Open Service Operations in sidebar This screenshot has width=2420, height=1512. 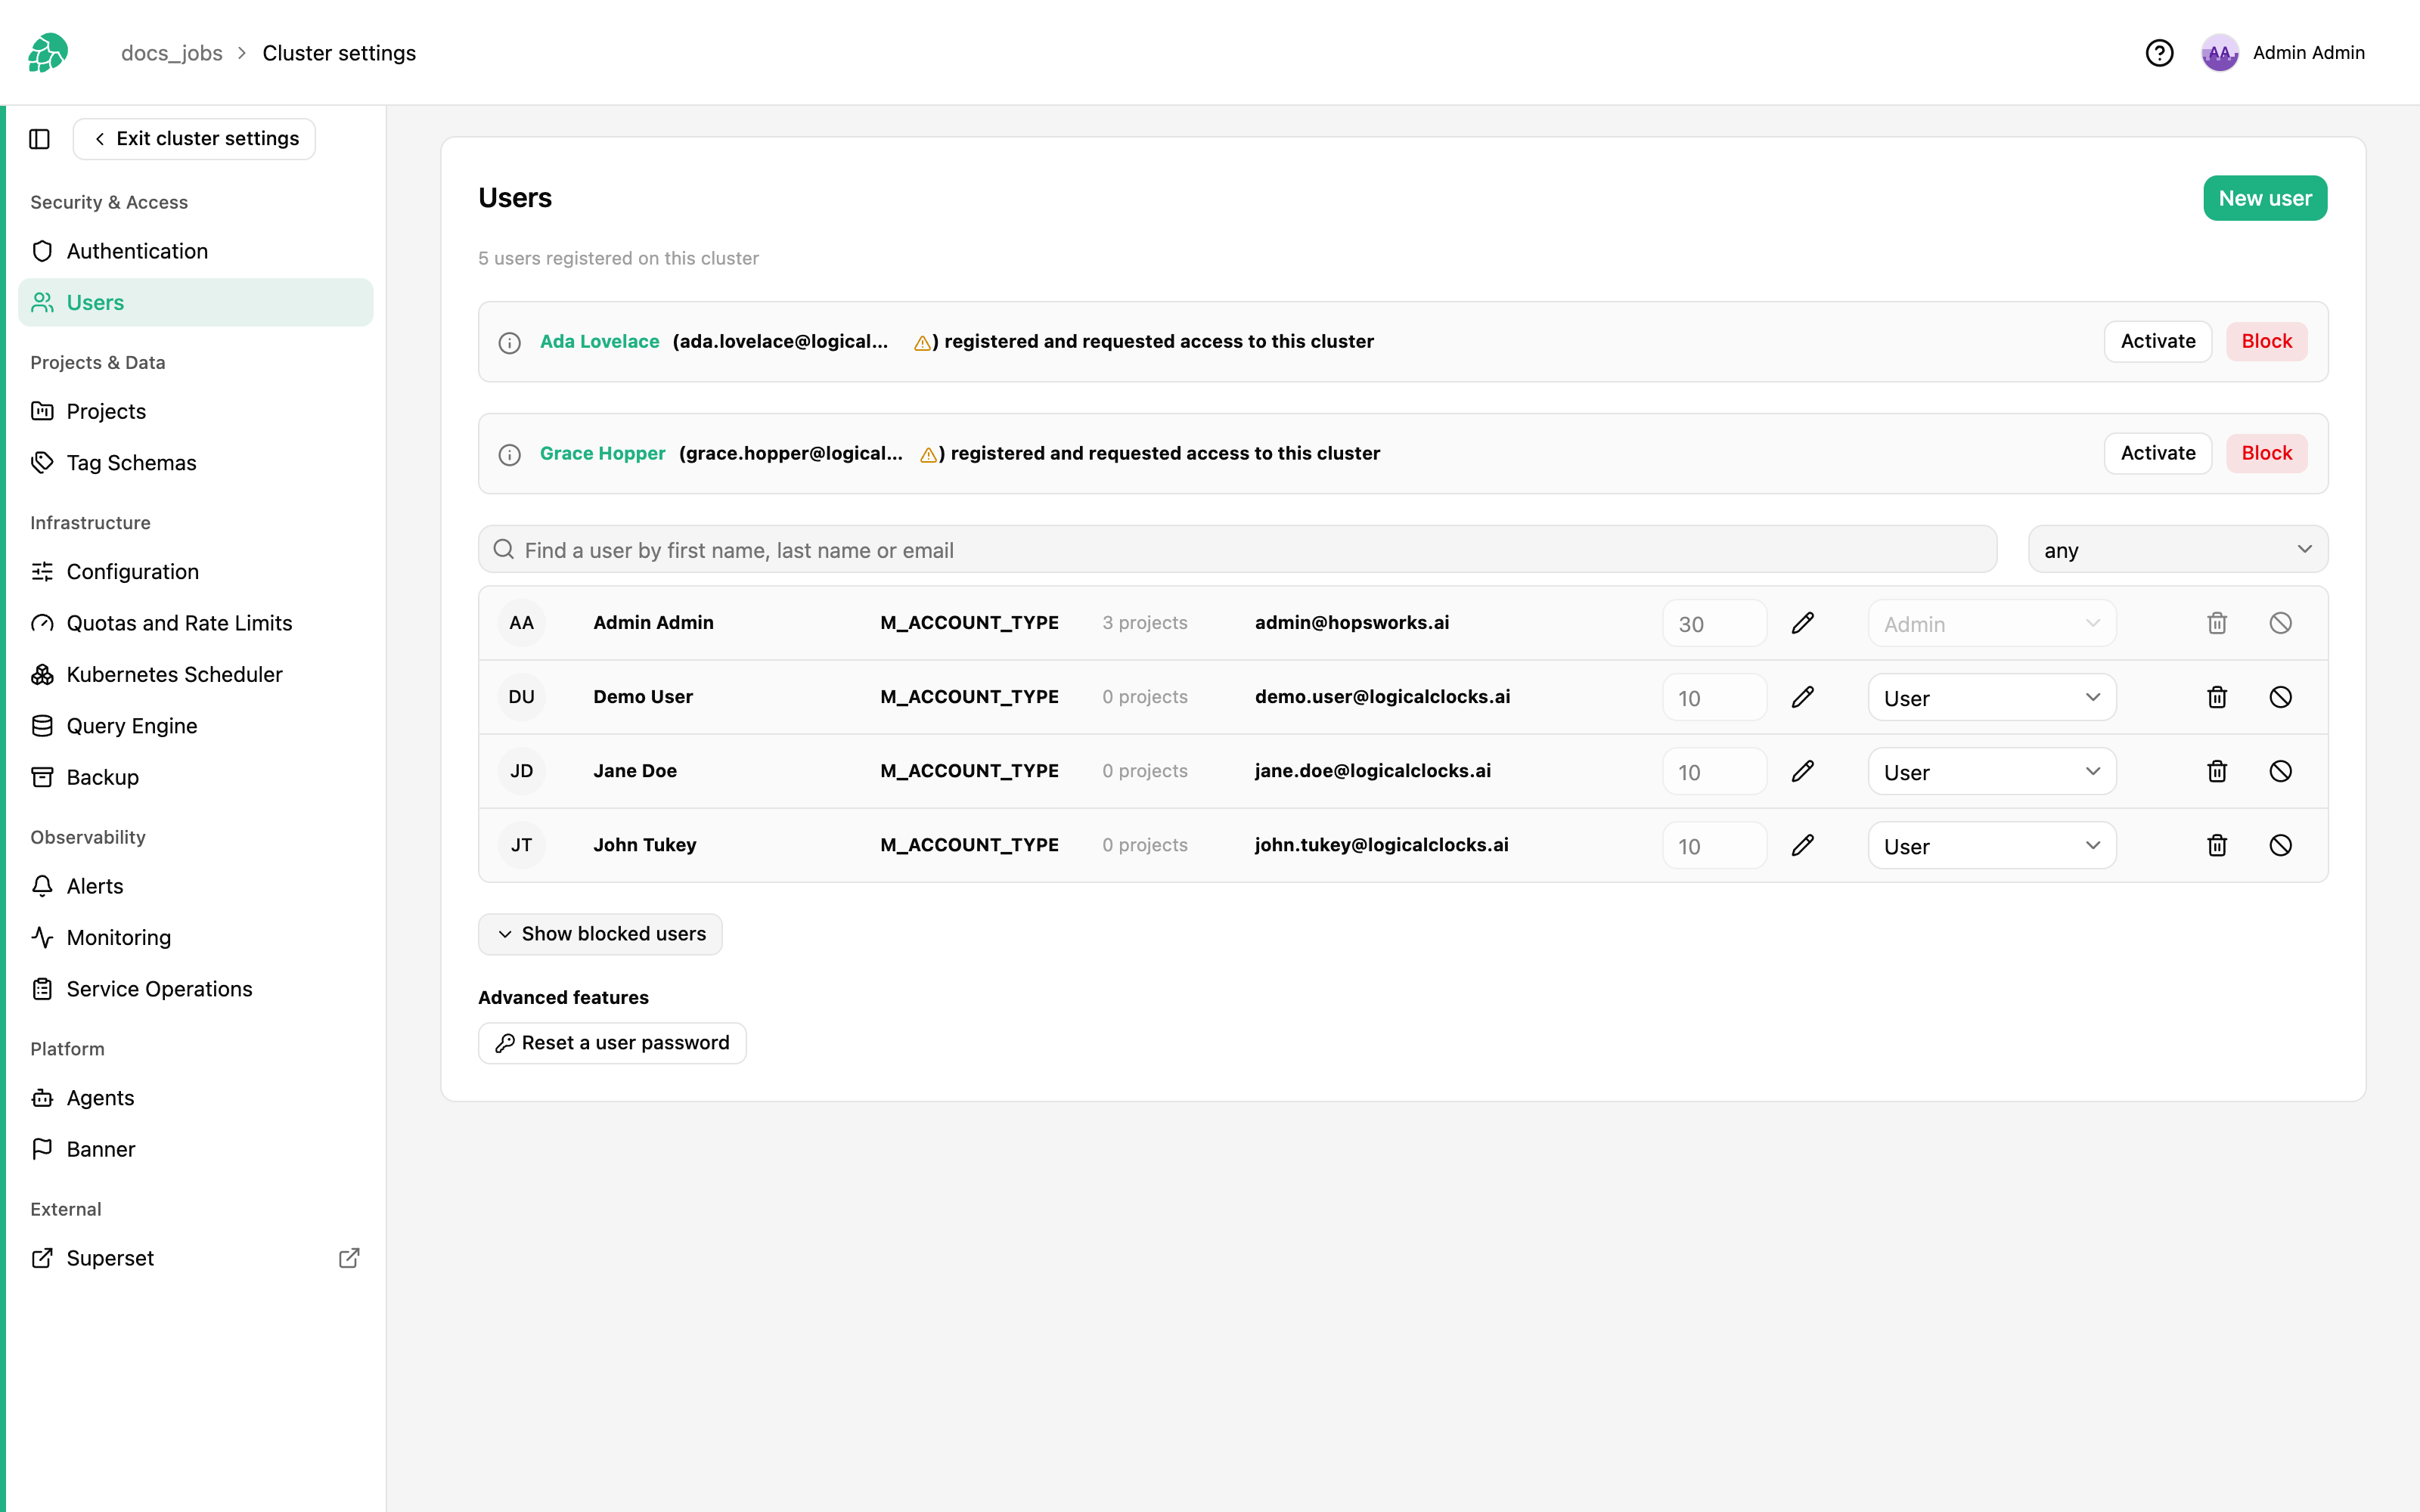[195, 989]
